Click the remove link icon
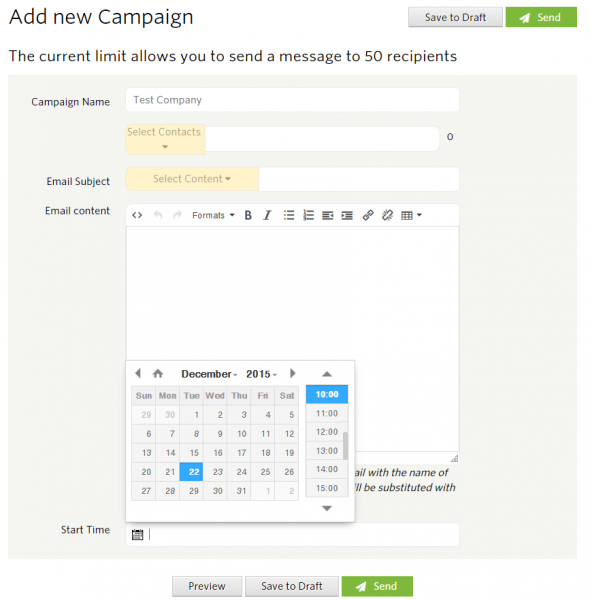This screenshot has width=590, height=600. 387,215
